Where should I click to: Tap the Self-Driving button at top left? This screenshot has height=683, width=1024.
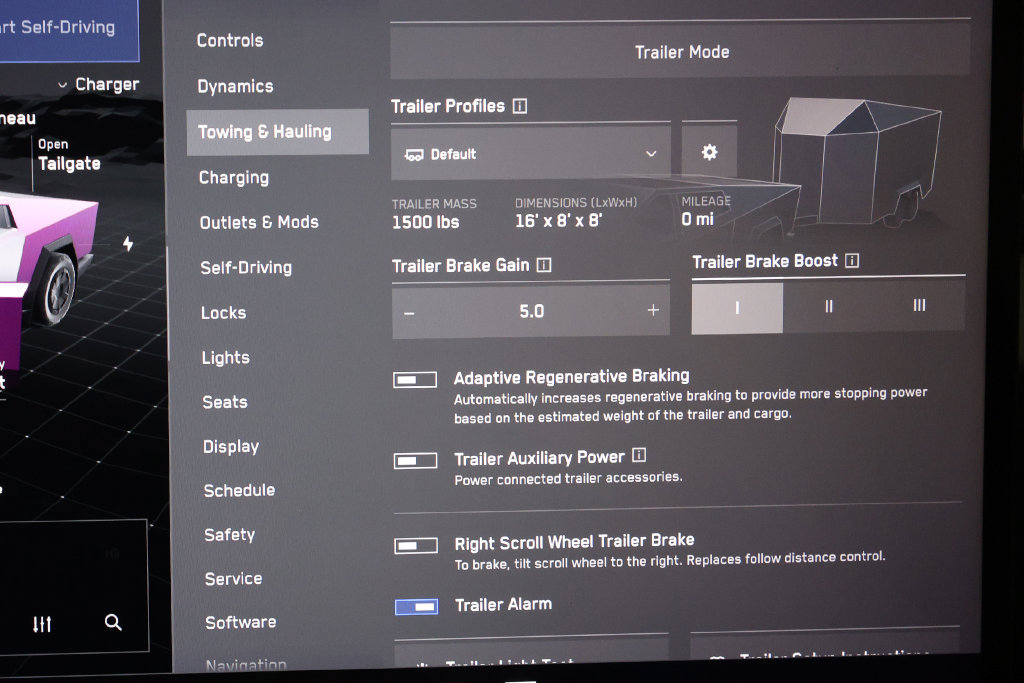69,30
